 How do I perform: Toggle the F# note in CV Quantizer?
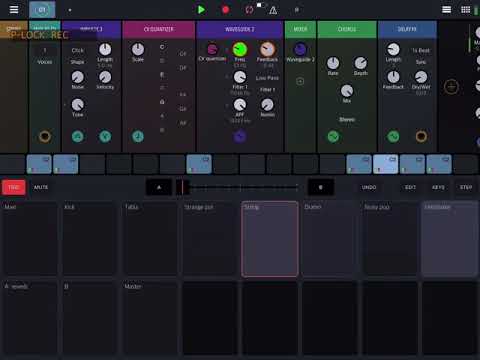click(x=183, y=95)
